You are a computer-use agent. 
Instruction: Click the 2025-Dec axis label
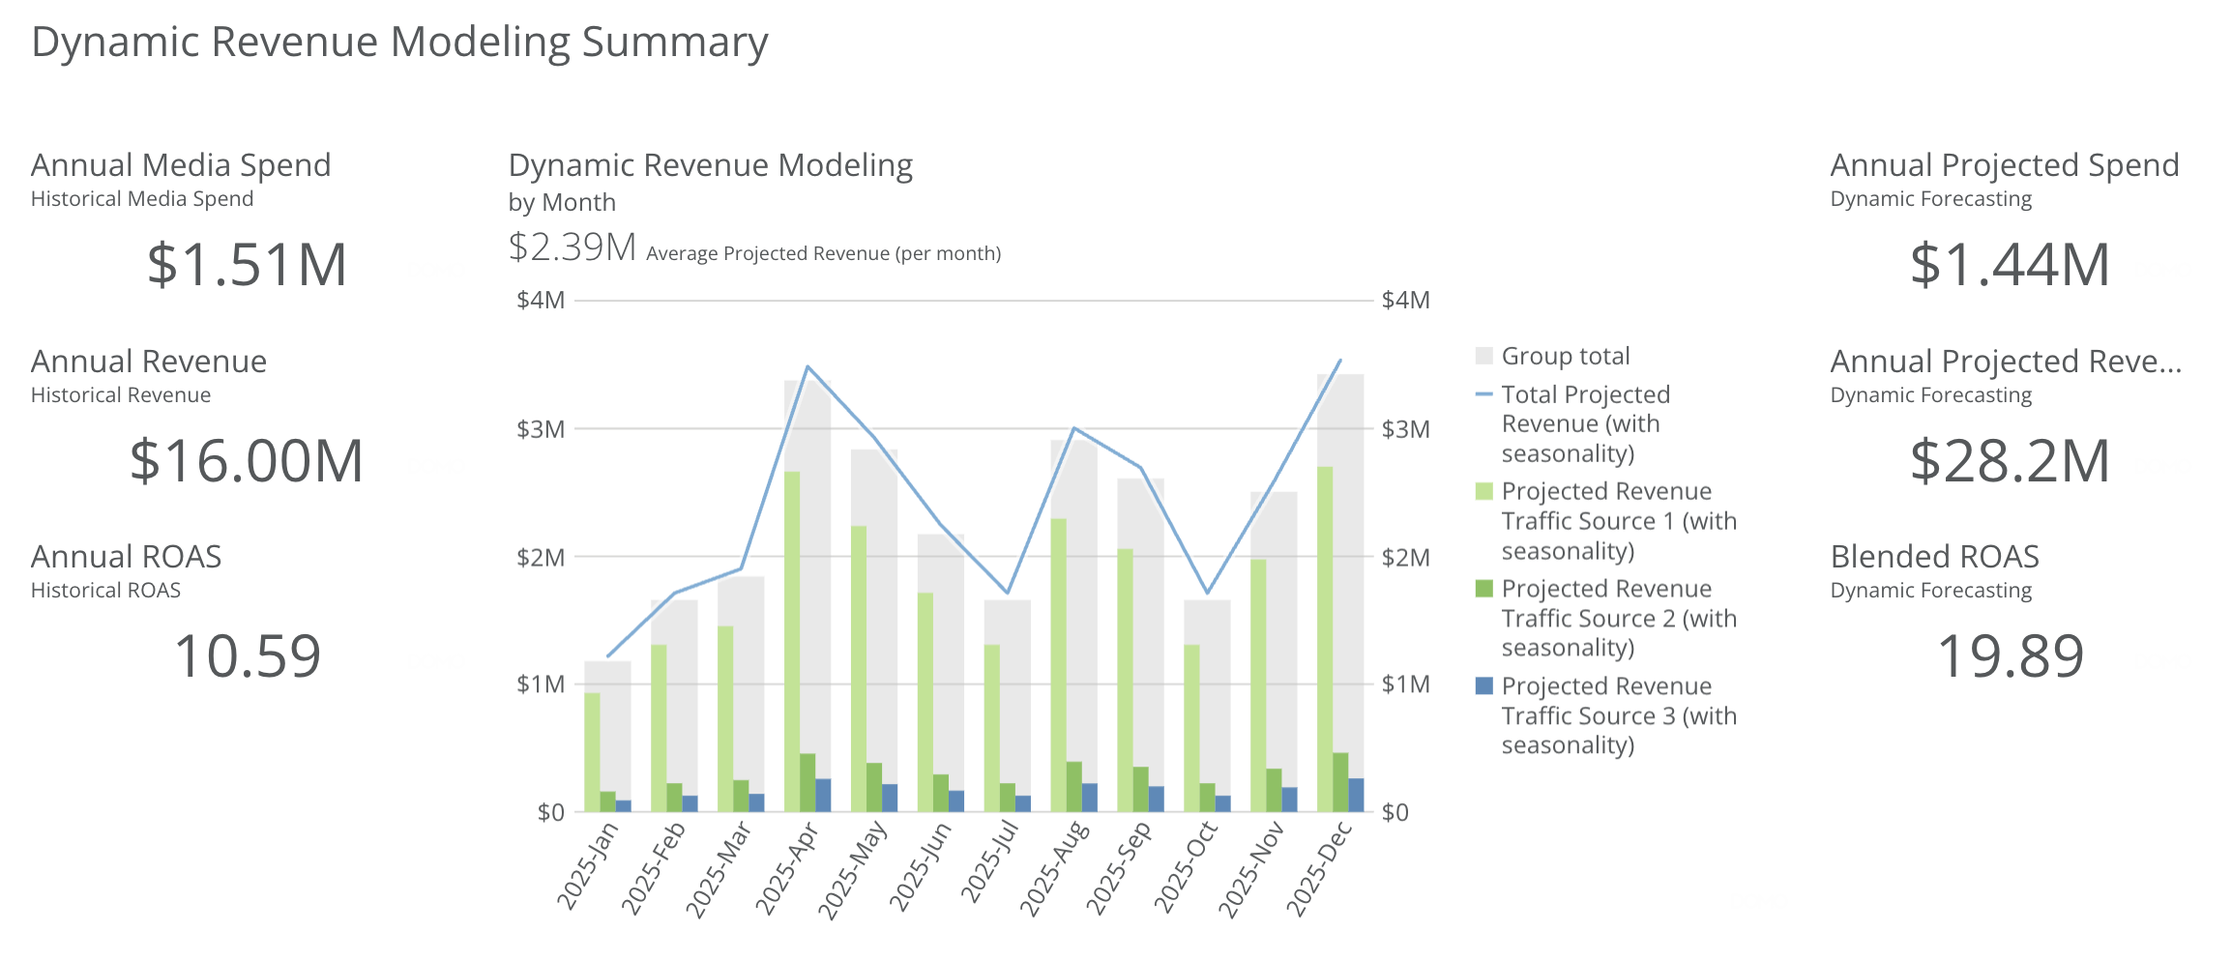pyautogui.click(x=1319, y=868)
